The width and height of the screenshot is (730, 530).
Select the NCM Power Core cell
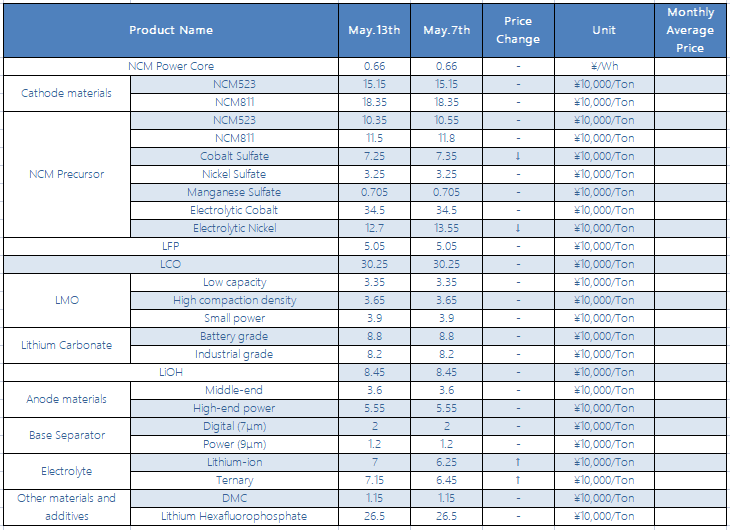tap(171, 66)
